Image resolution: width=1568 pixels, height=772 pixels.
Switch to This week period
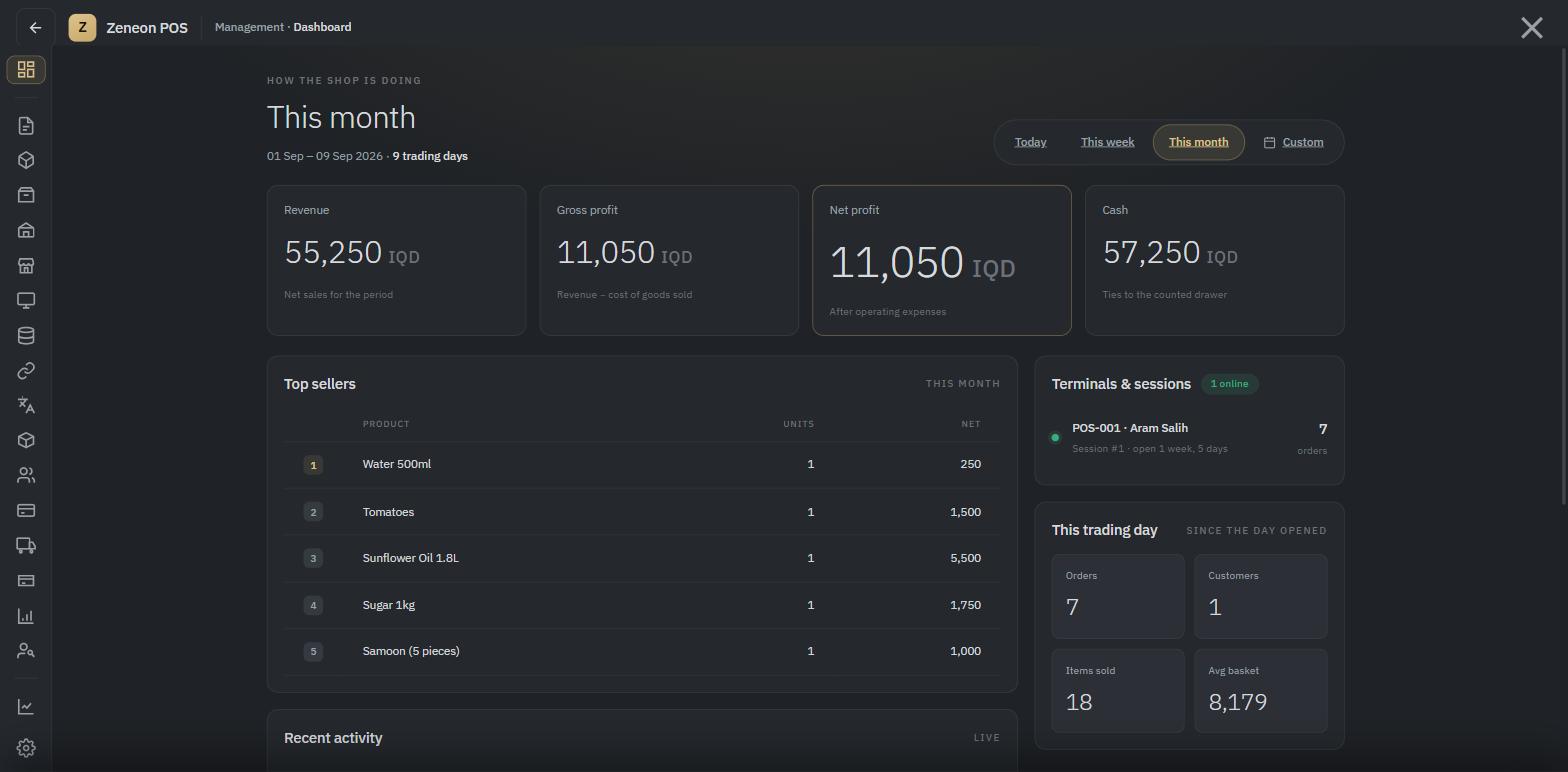(1107, 142)
